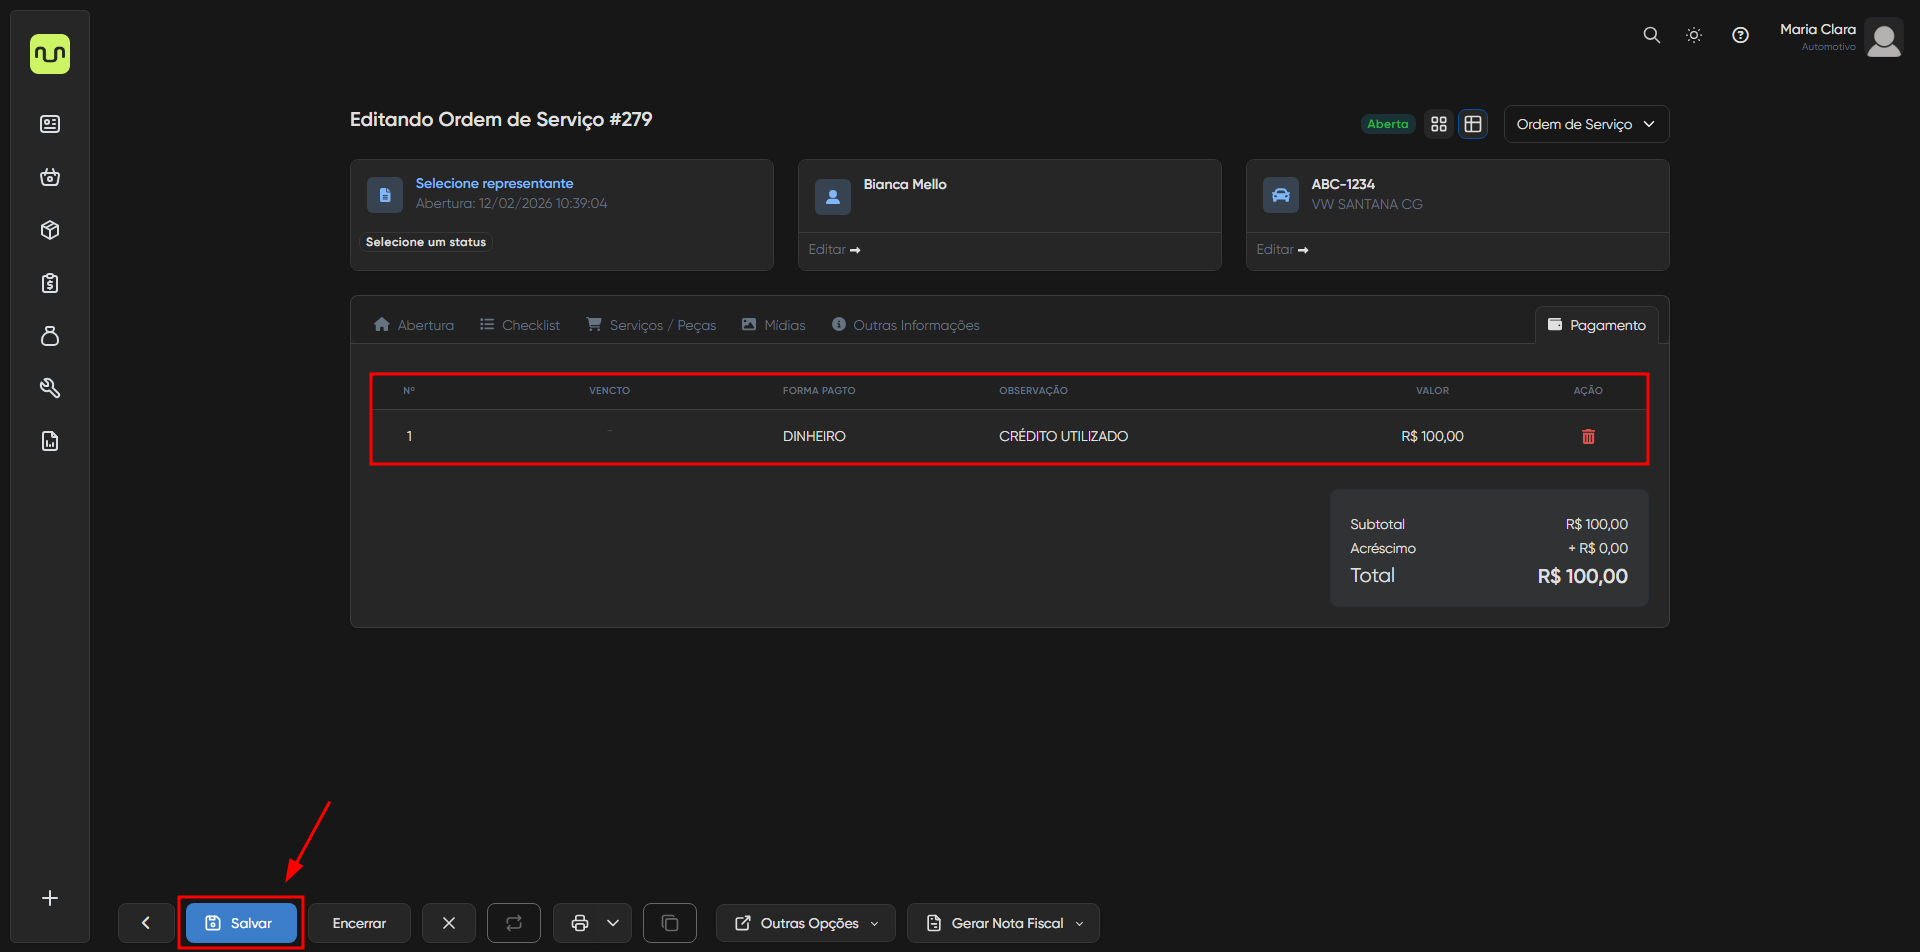
Task: Click the plus icon in sidebar
Action: click(50, 898)
